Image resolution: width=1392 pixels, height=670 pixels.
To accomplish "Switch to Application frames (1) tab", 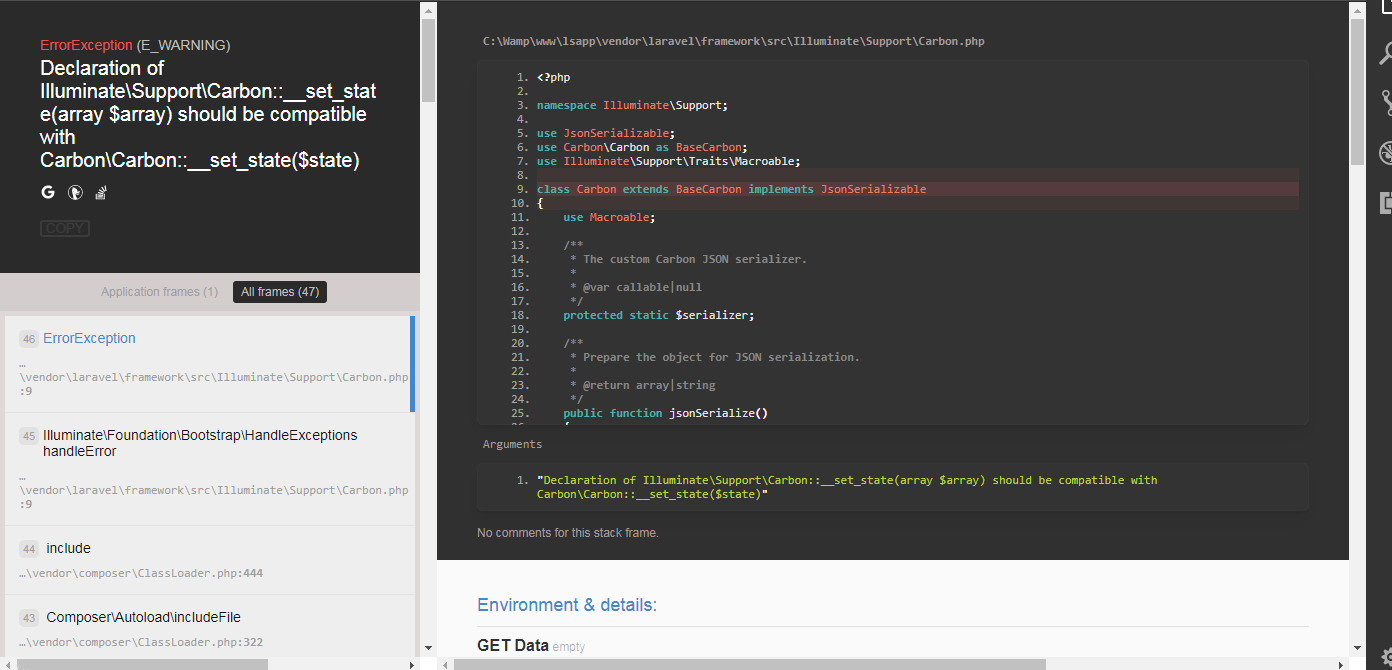I will click(159, 292).
